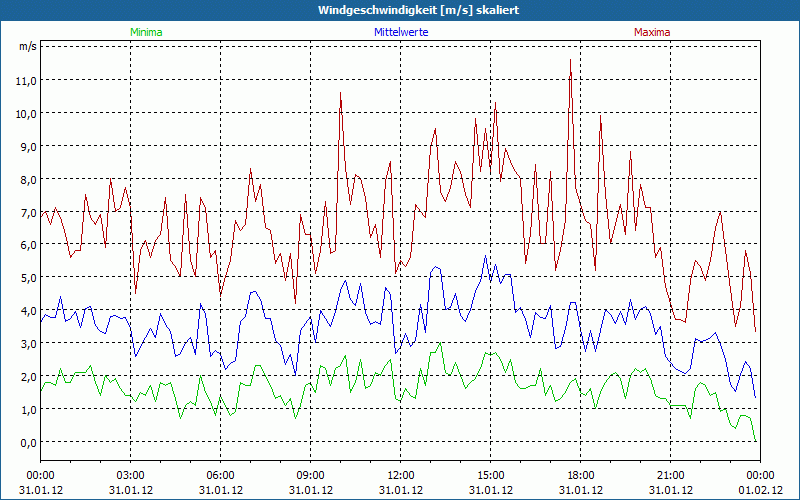This screenshot has height=500, width=800.
Task: Click the 06:00 time axis label
Action: (220, 476)
